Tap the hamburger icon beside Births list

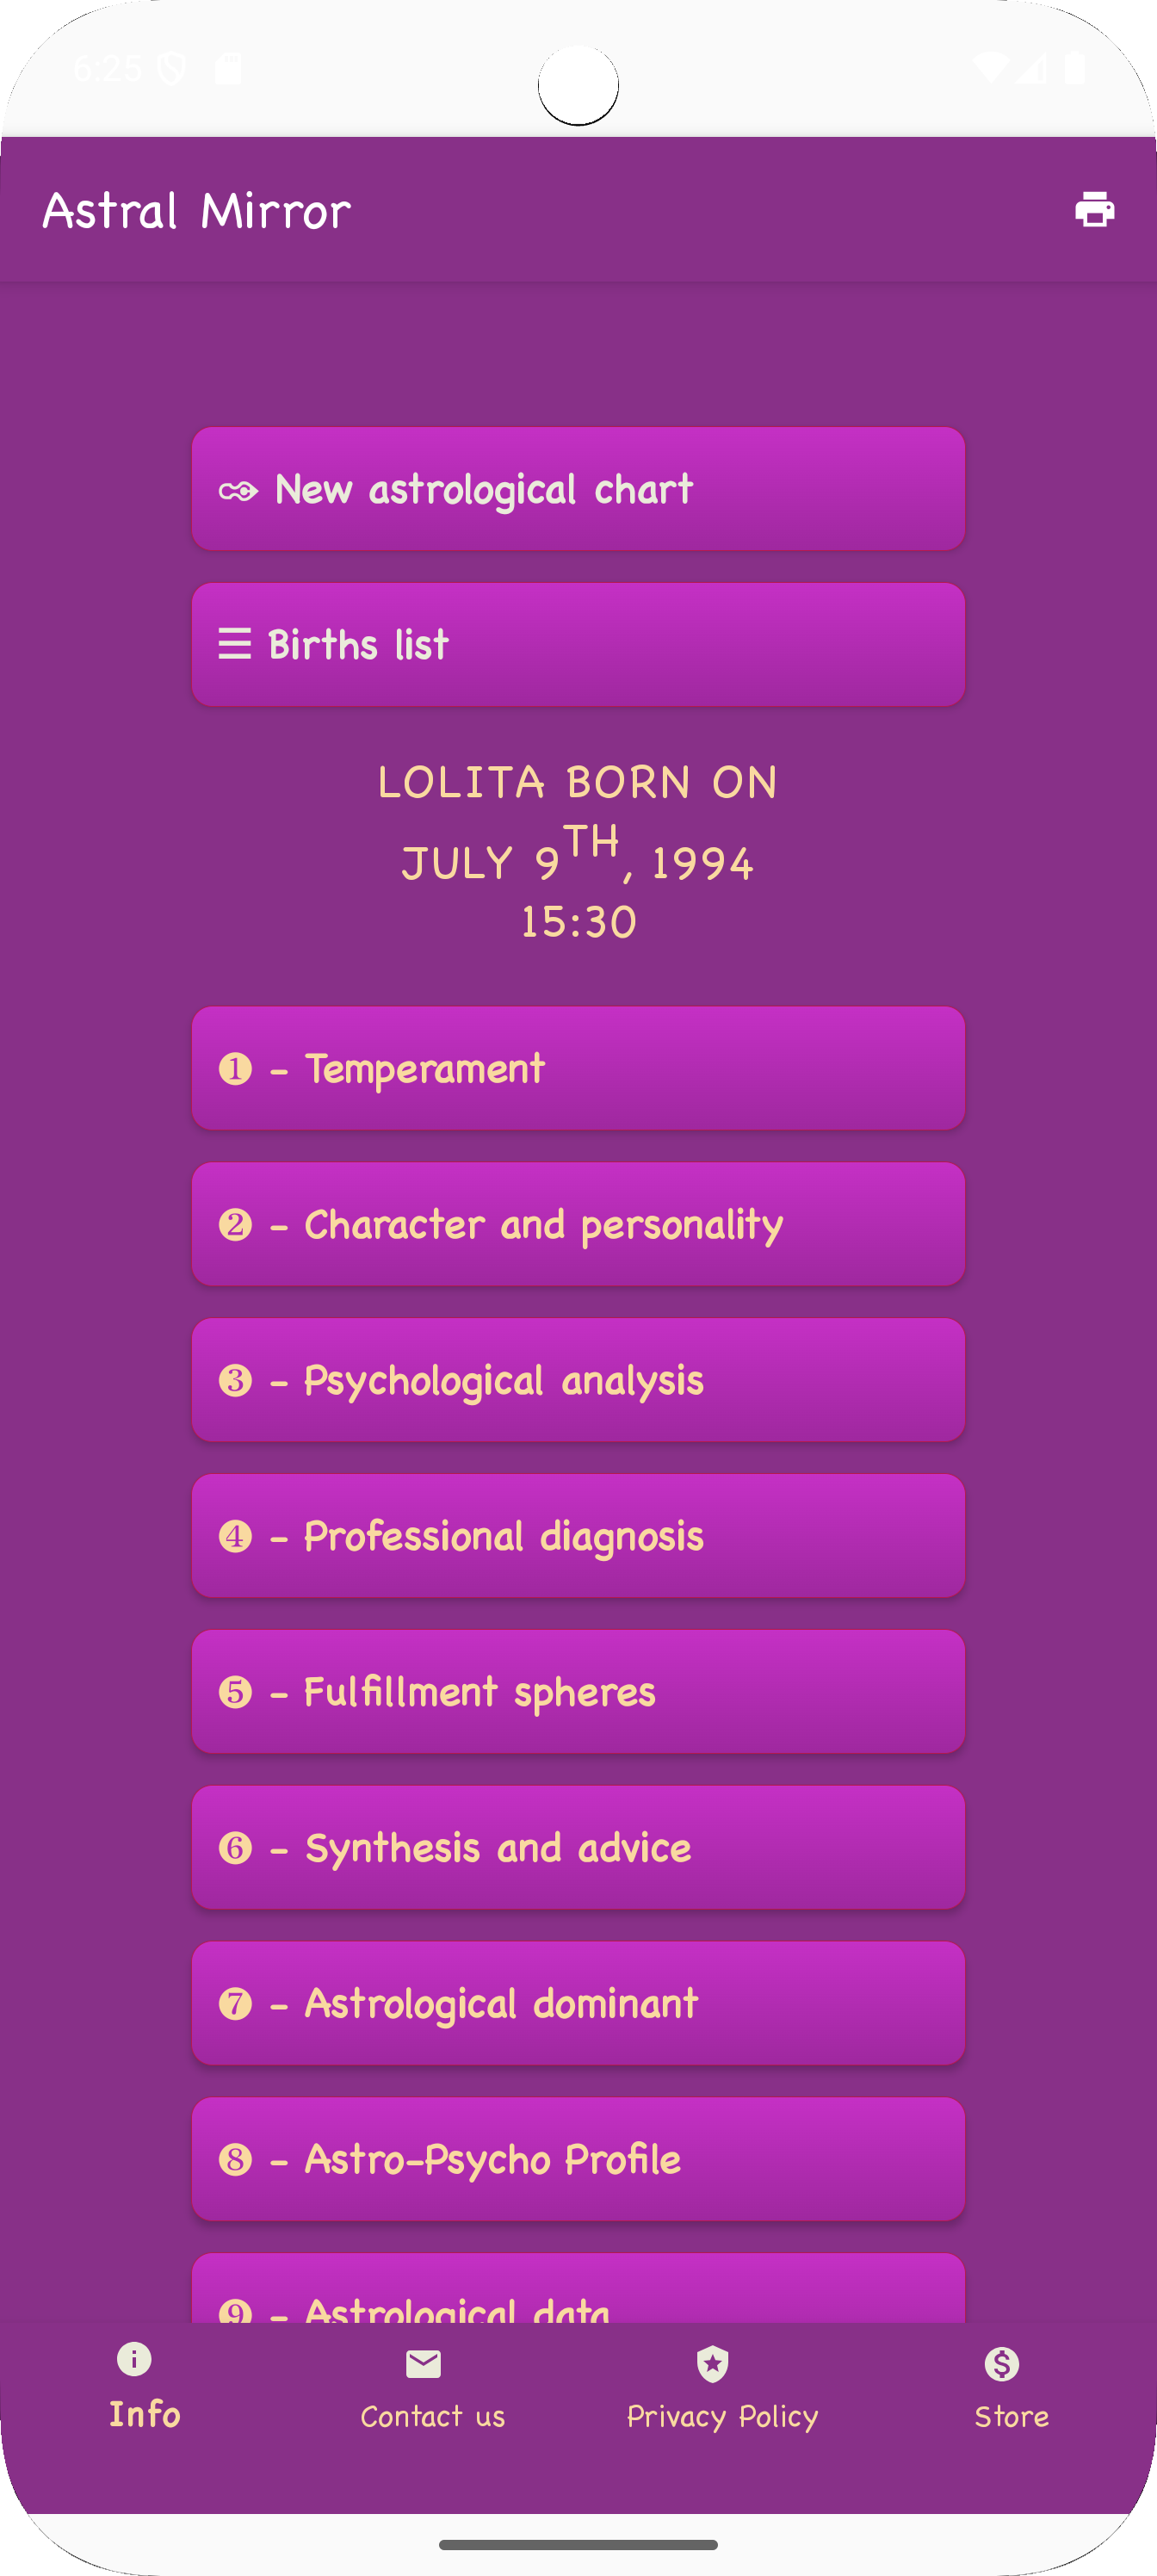(234, 645)
